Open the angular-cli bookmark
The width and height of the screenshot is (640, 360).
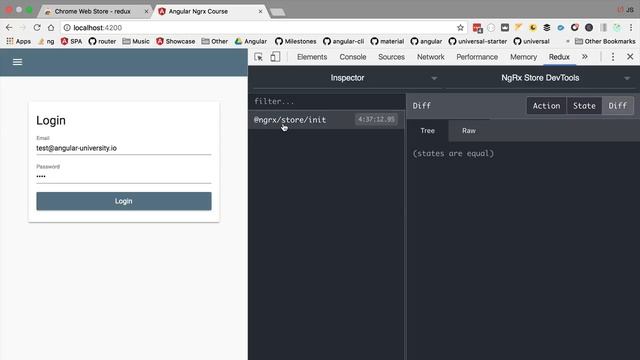(x=343, y=41)
